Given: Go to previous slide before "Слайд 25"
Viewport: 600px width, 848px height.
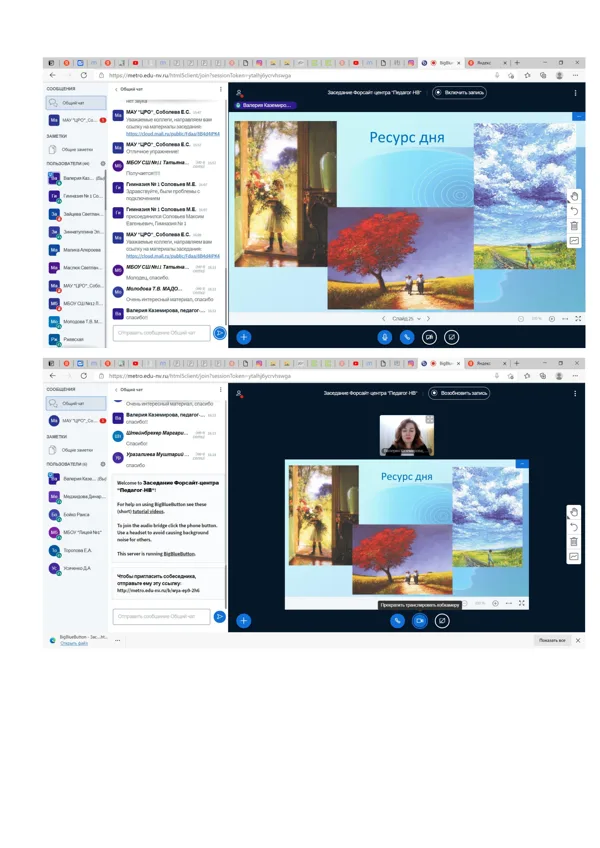Looking at the screenshot, I should [x=384, y=319].
